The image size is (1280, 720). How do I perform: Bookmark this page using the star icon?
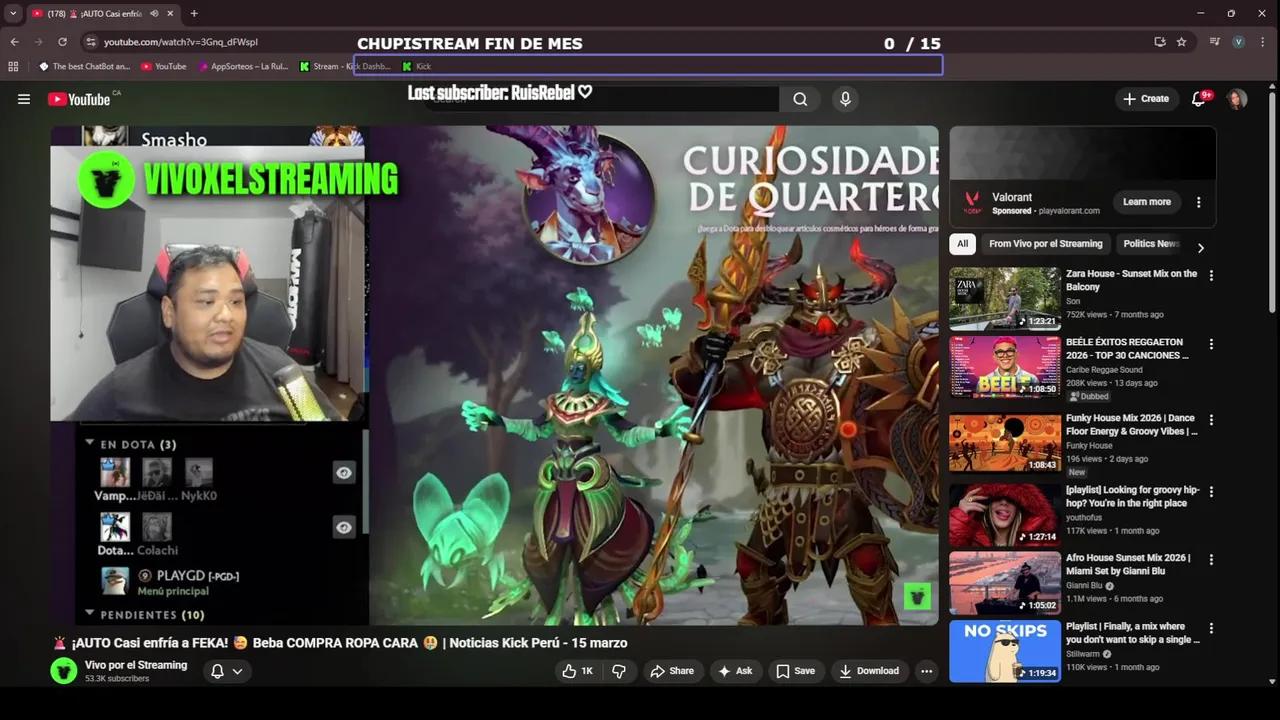(x=1181, y=42)
